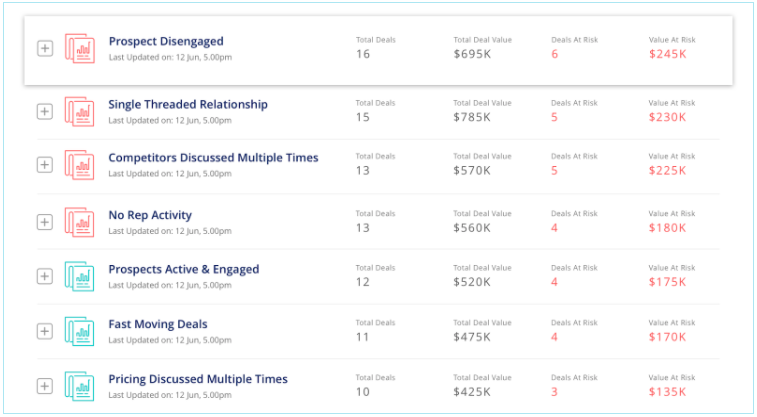This screenshot has width=757, height=417.
Task: Click the red icon beside Competitors Discussed Multiple Times
Action: tap(80, 165)
